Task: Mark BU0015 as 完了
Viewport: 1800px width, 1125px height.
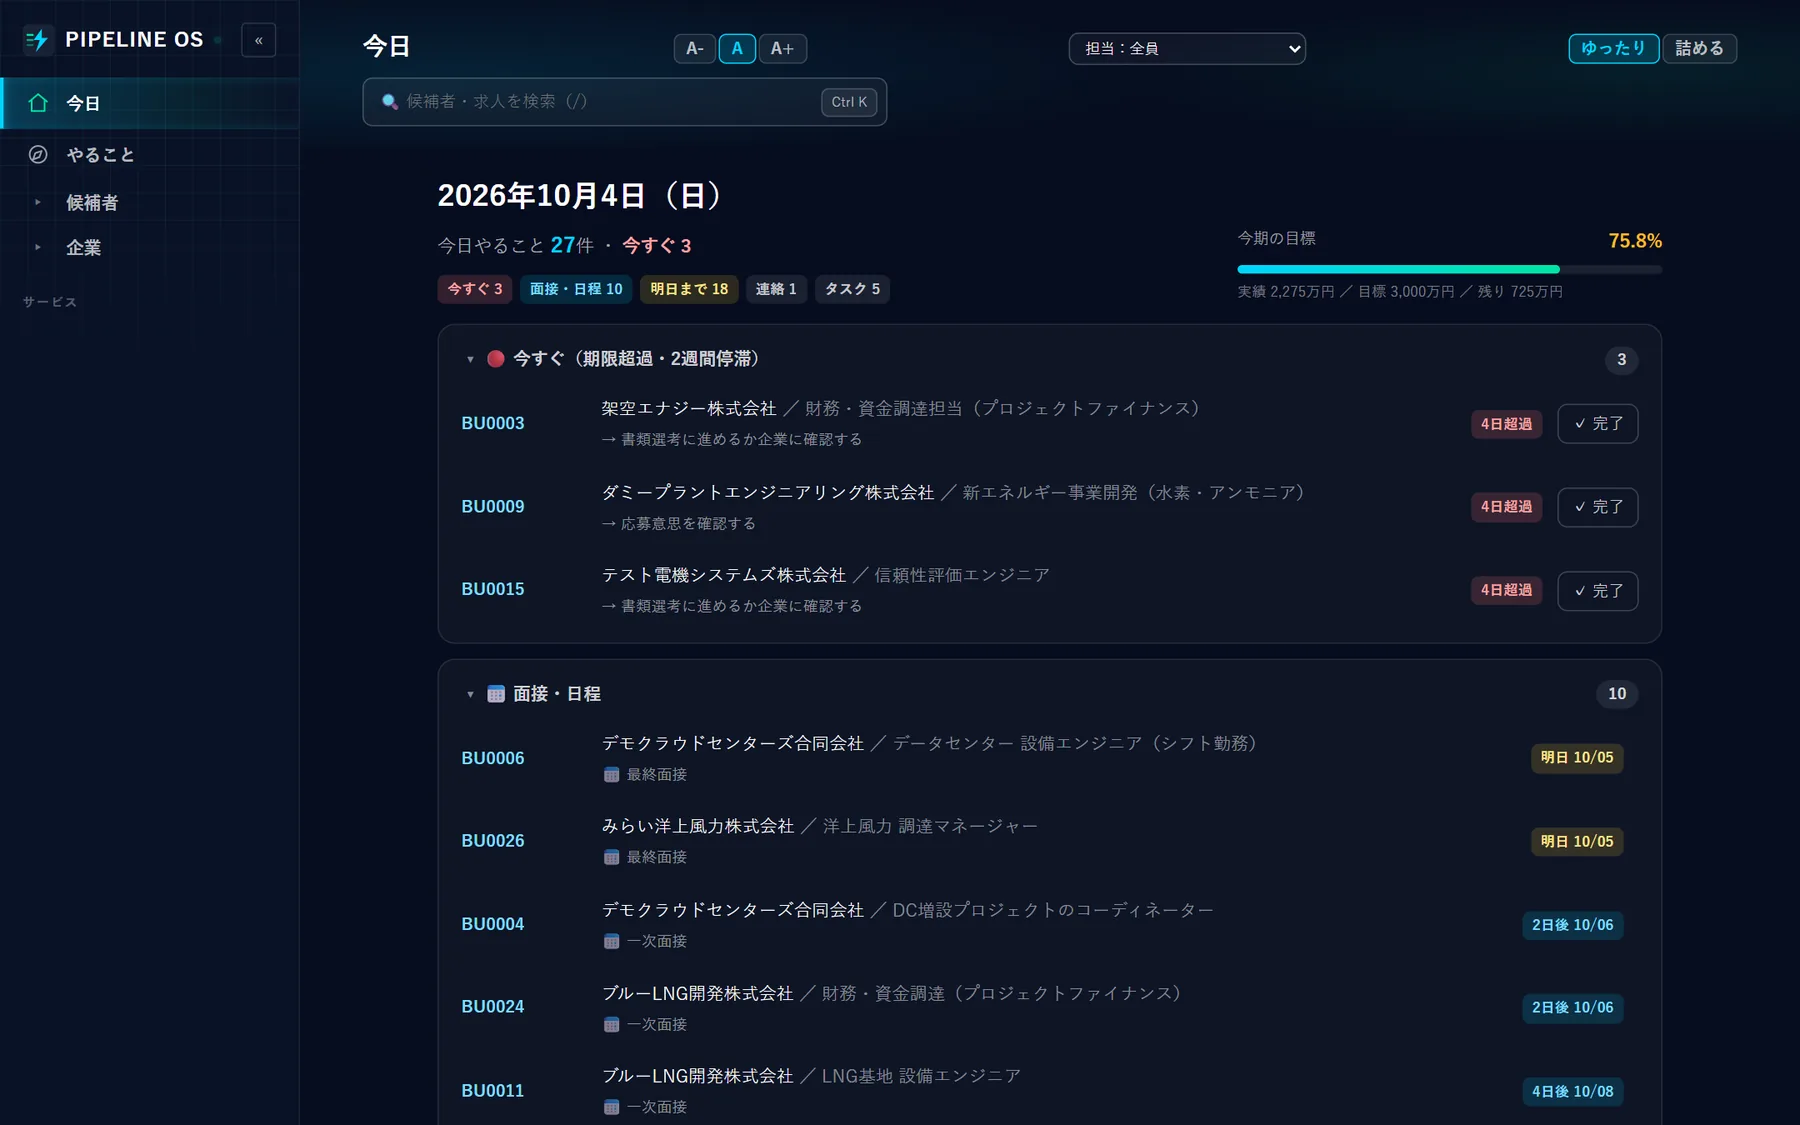Action: pos(1598,591)
